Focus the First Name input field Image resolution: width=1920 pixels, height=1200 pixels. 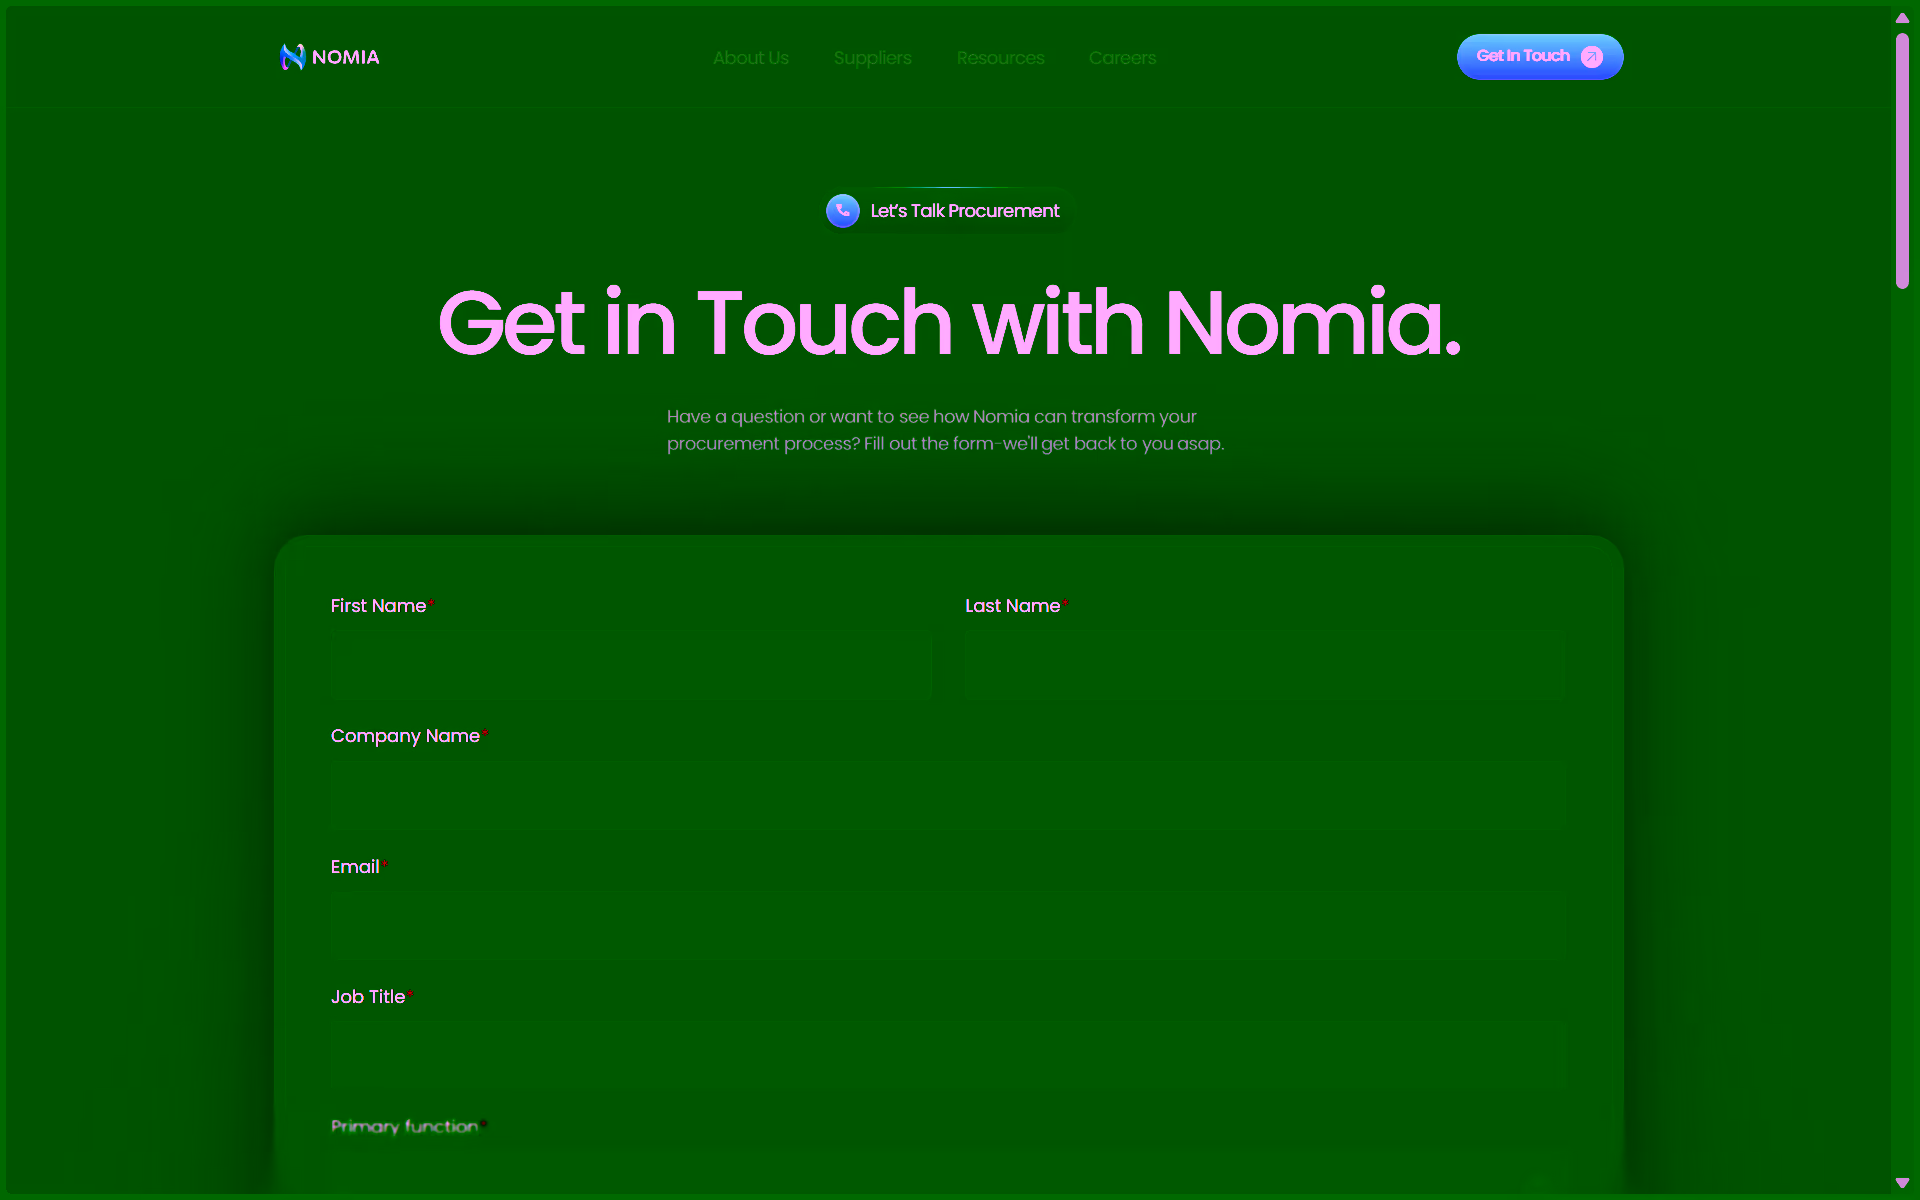[x=631, y=665]
